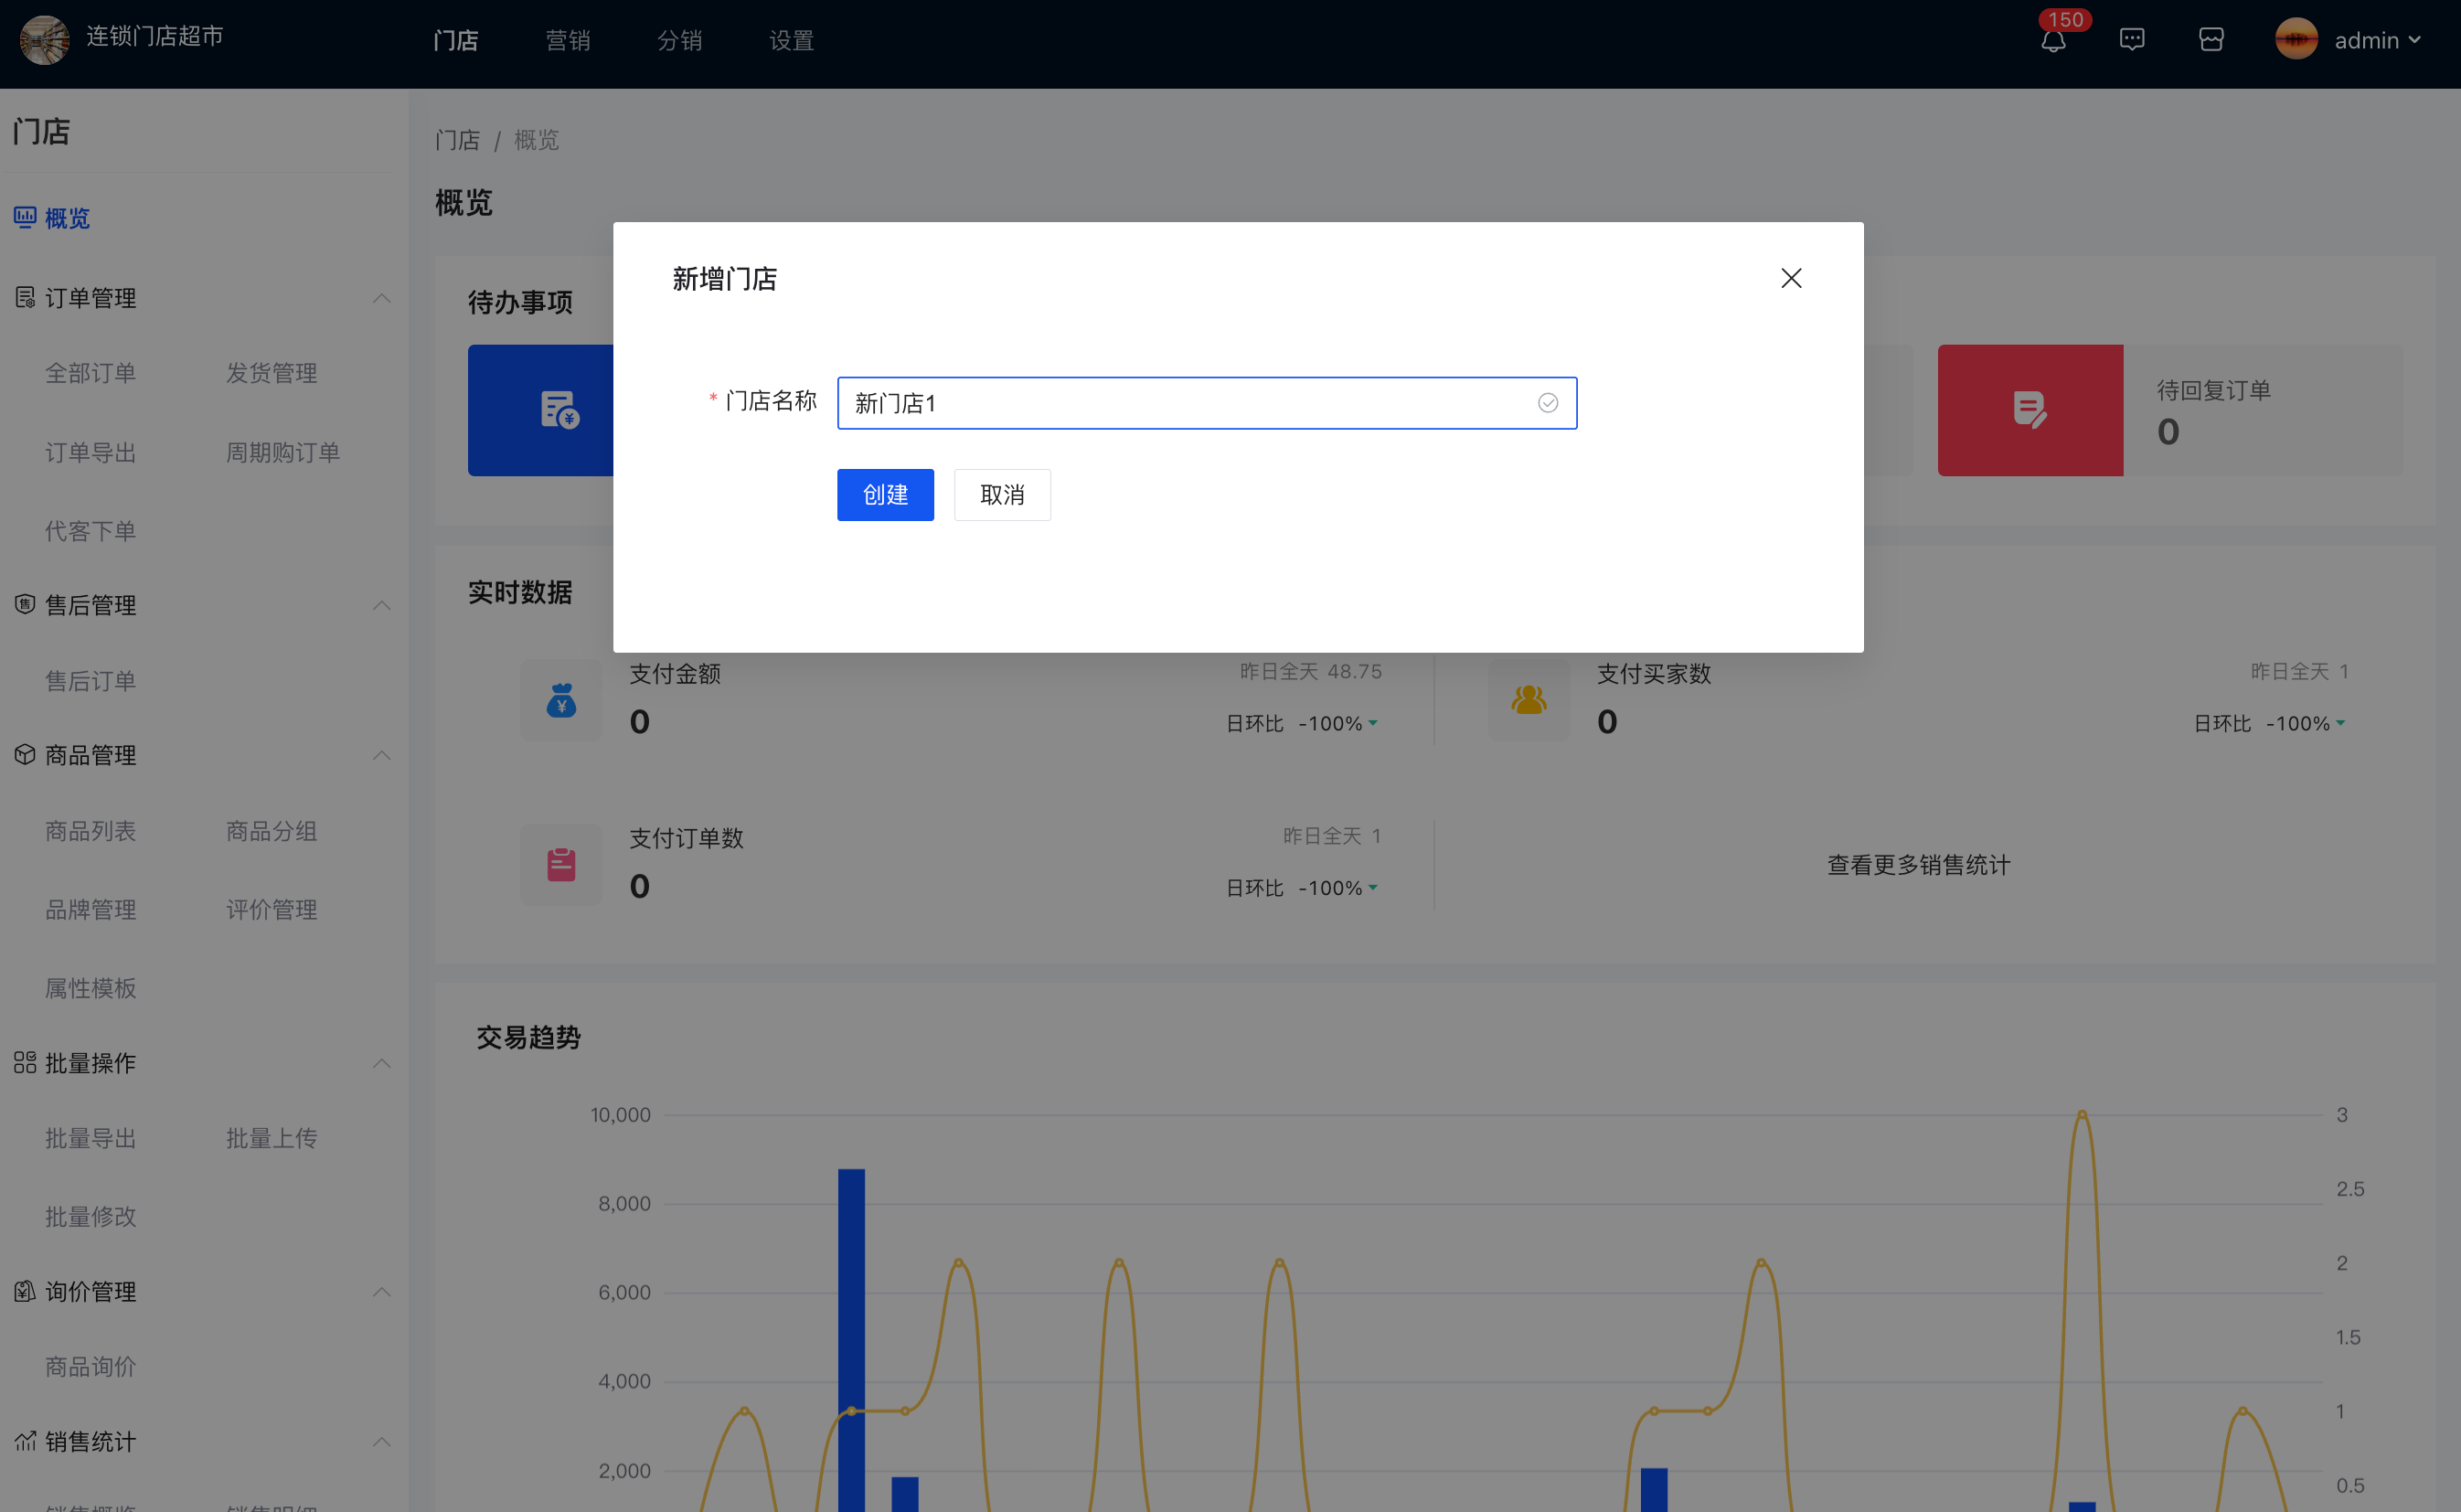Open 属性模板 in the sidebar

90,988
